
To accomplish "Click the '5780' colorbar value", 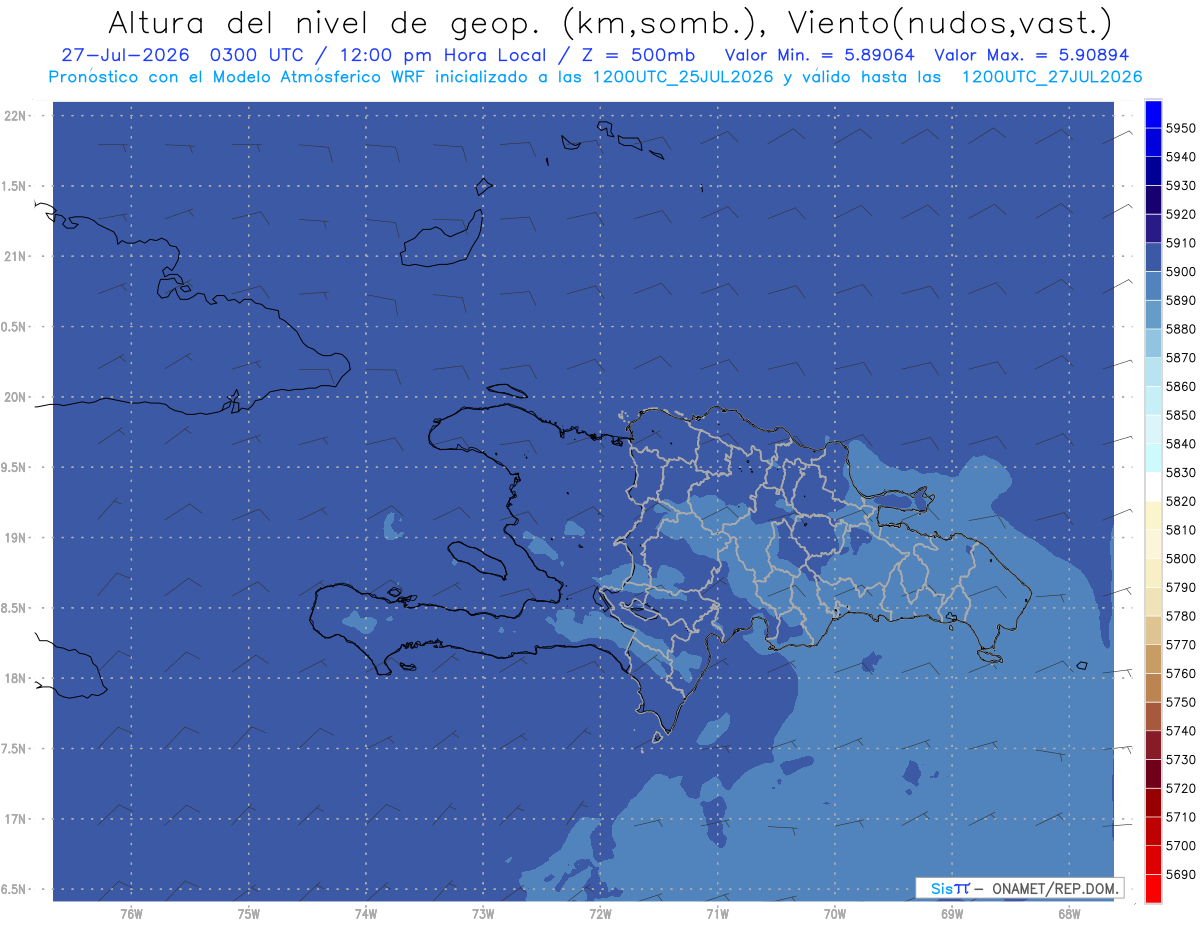I will click(1181, 616).
